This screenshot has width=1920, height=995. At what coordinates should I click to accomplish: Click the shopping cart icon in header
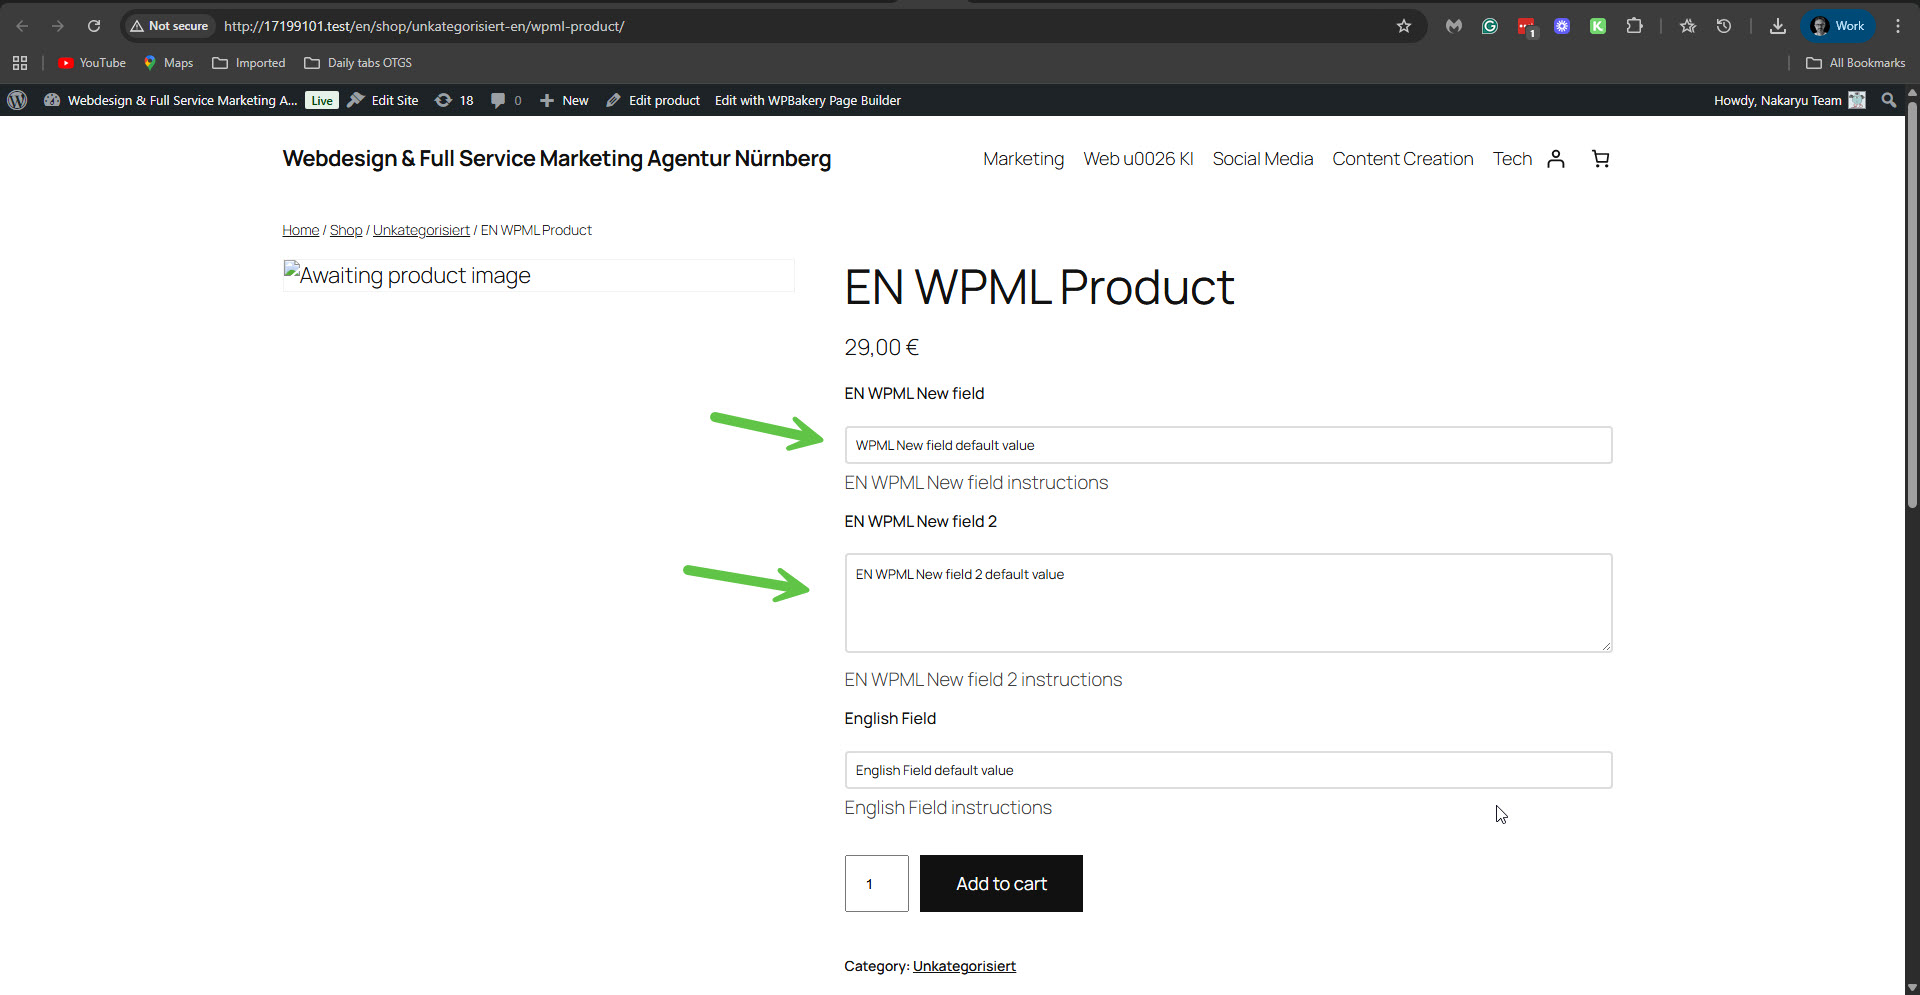click(x=1600, y=159)
